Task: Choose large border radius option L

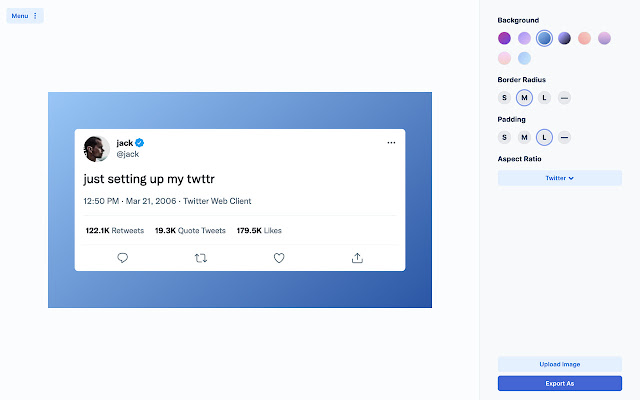Action: click(x=544, y=97)
